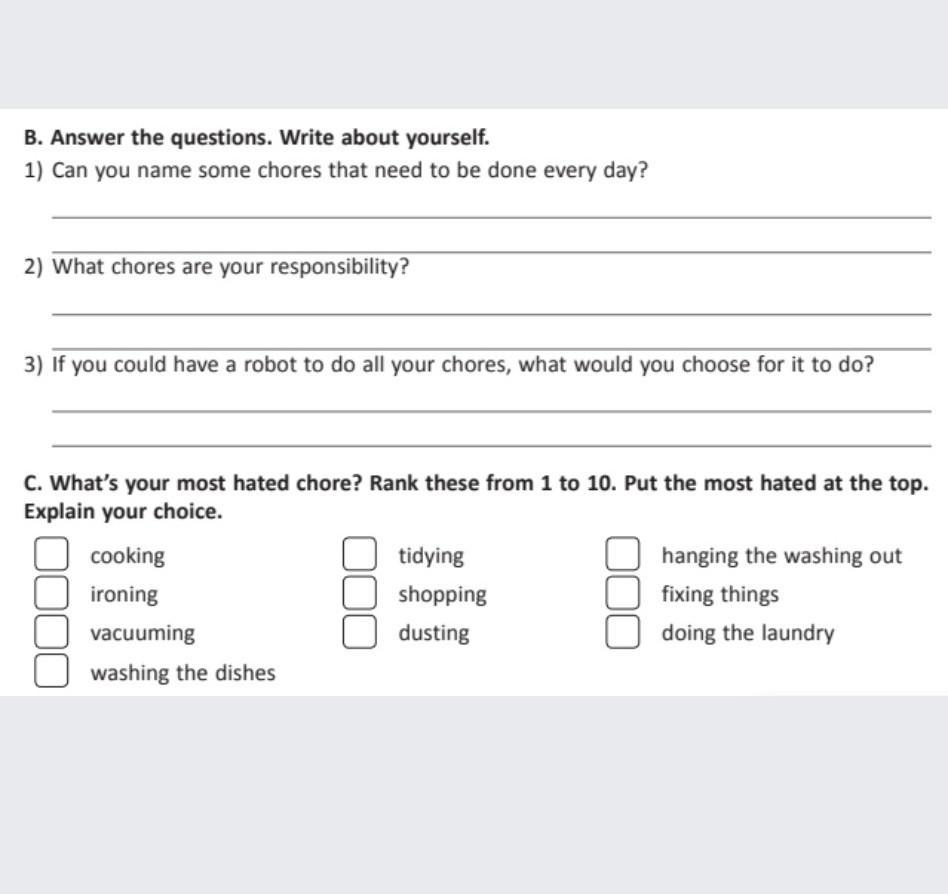Tick the checkbox next to cooking
The height and width of the screenshot is (894, 948).
pos(52,555)
